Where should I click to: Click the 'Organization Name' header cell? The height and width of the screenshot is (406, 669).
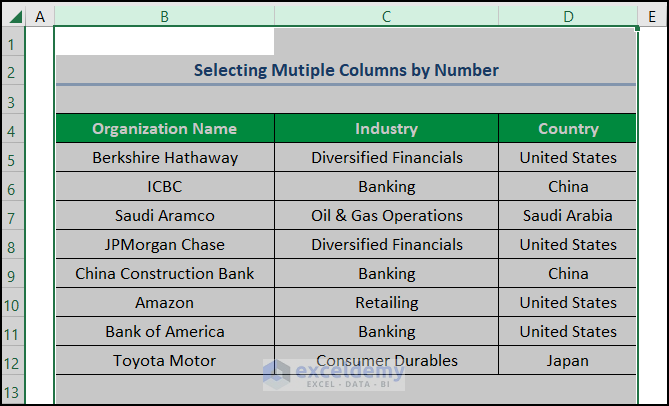(164, 129)
